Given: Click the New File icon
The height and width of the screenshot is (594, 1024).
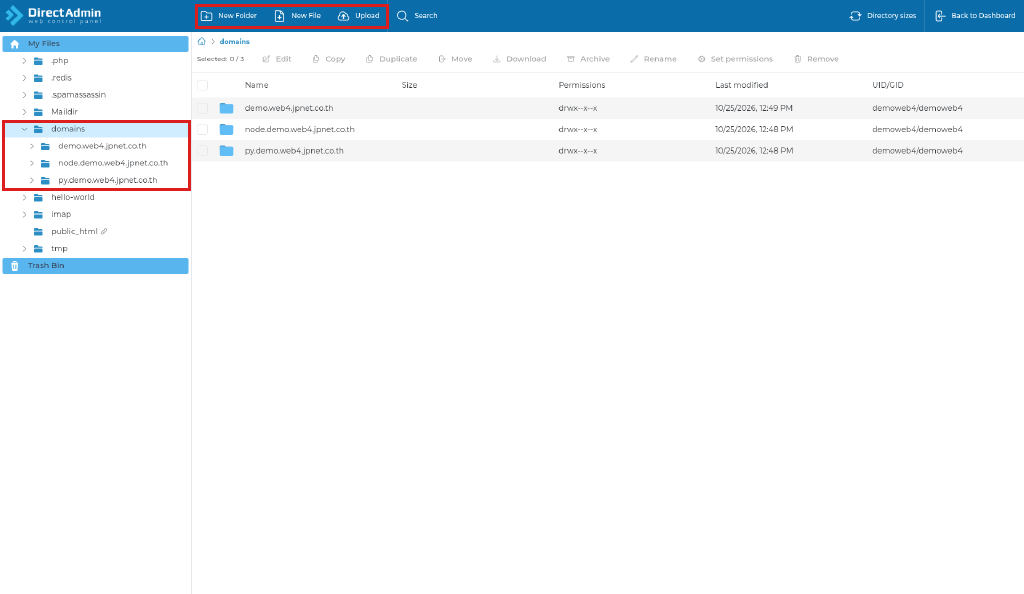Looking at the screenshot, I should 280,16.
